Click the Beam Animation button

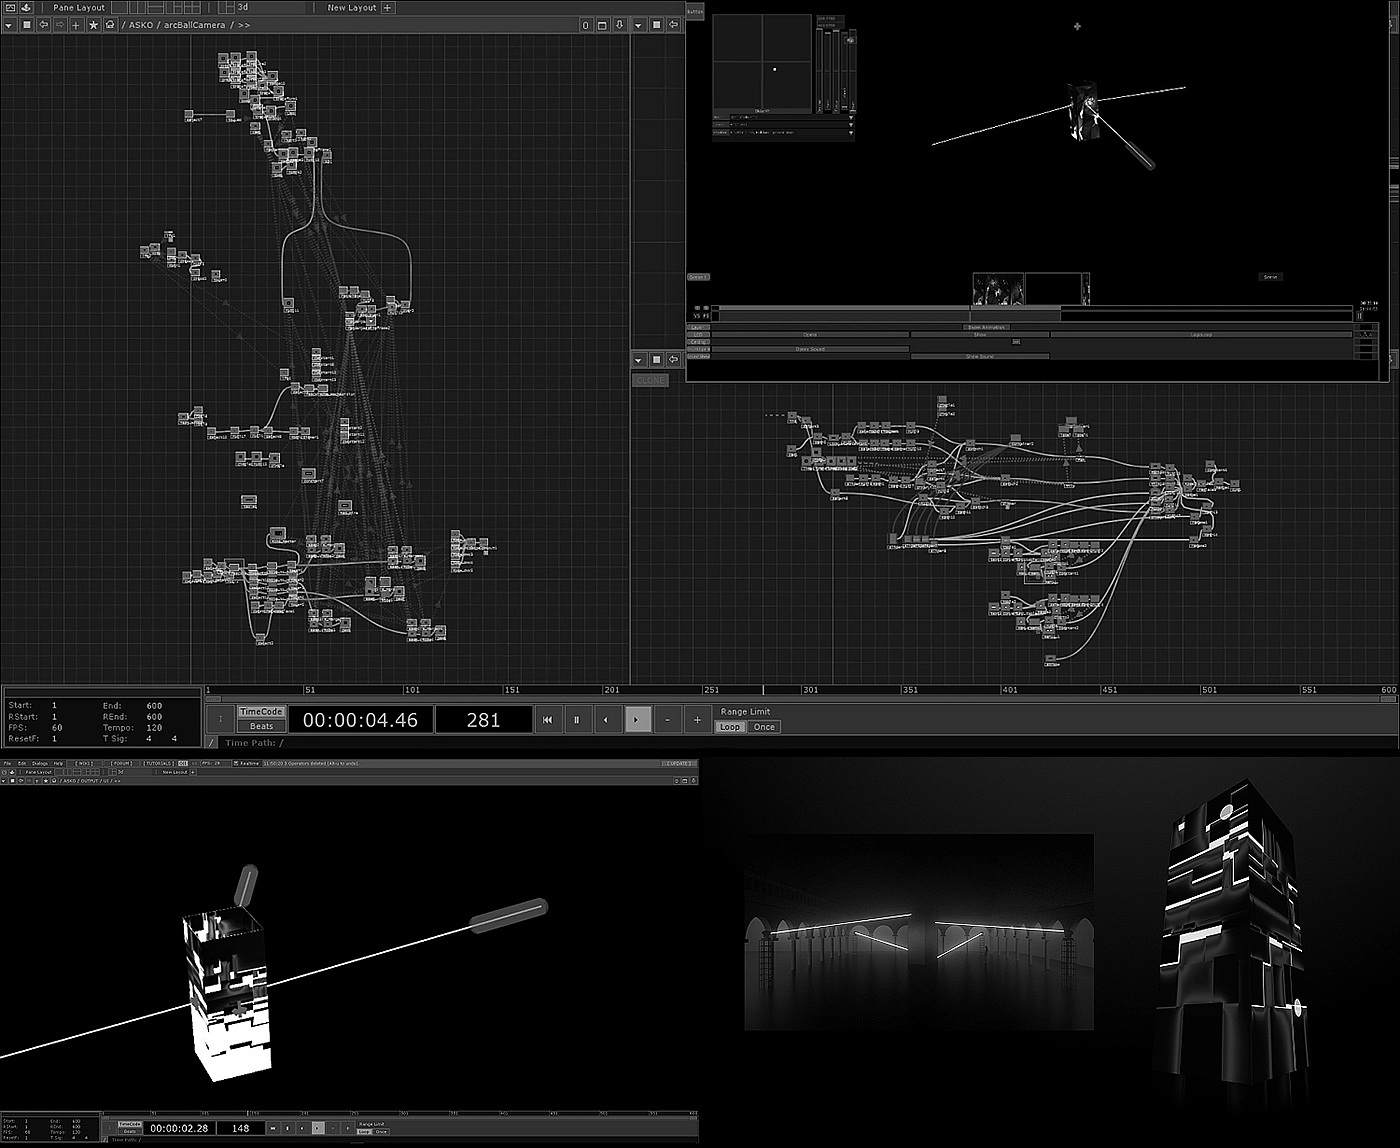pos(986,327)
